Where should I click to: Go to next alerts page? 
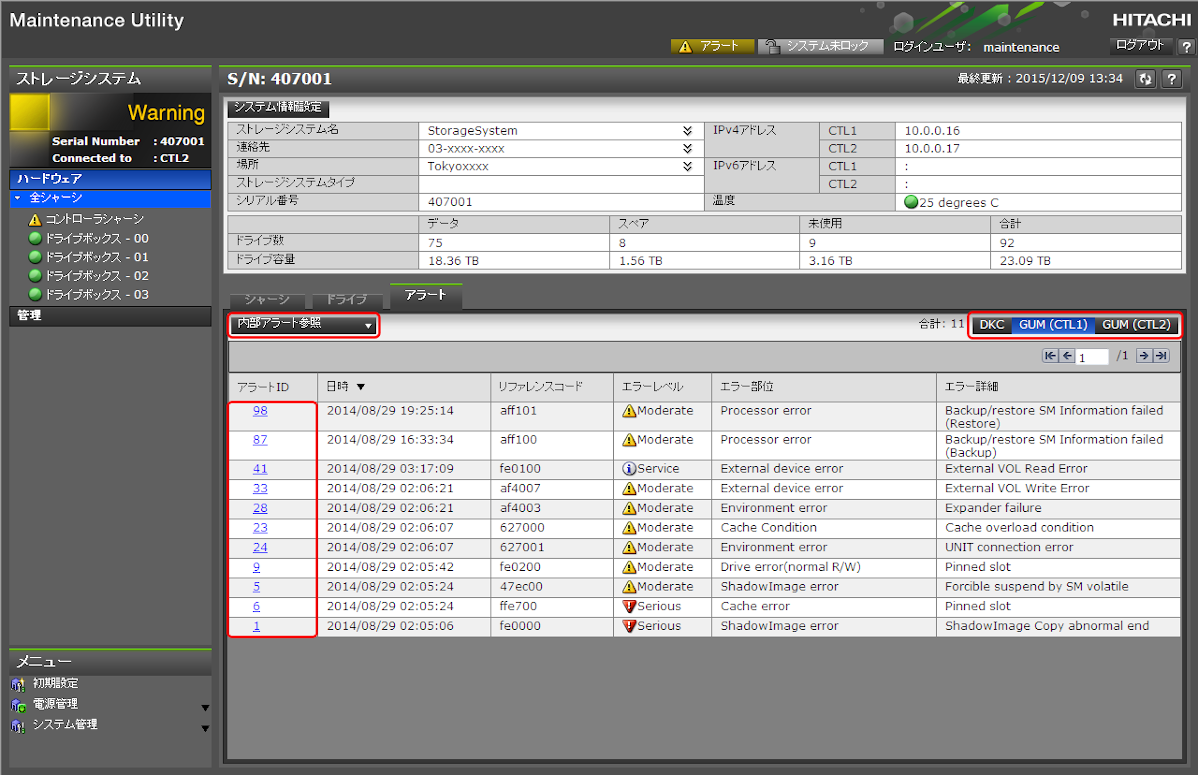click(1144, 356)
